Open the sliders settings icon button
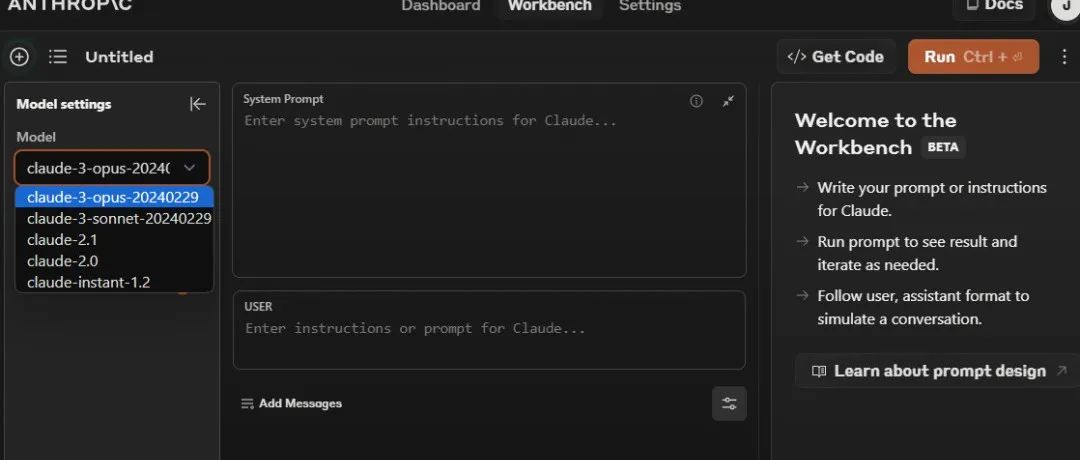 [x=729, y=403]
